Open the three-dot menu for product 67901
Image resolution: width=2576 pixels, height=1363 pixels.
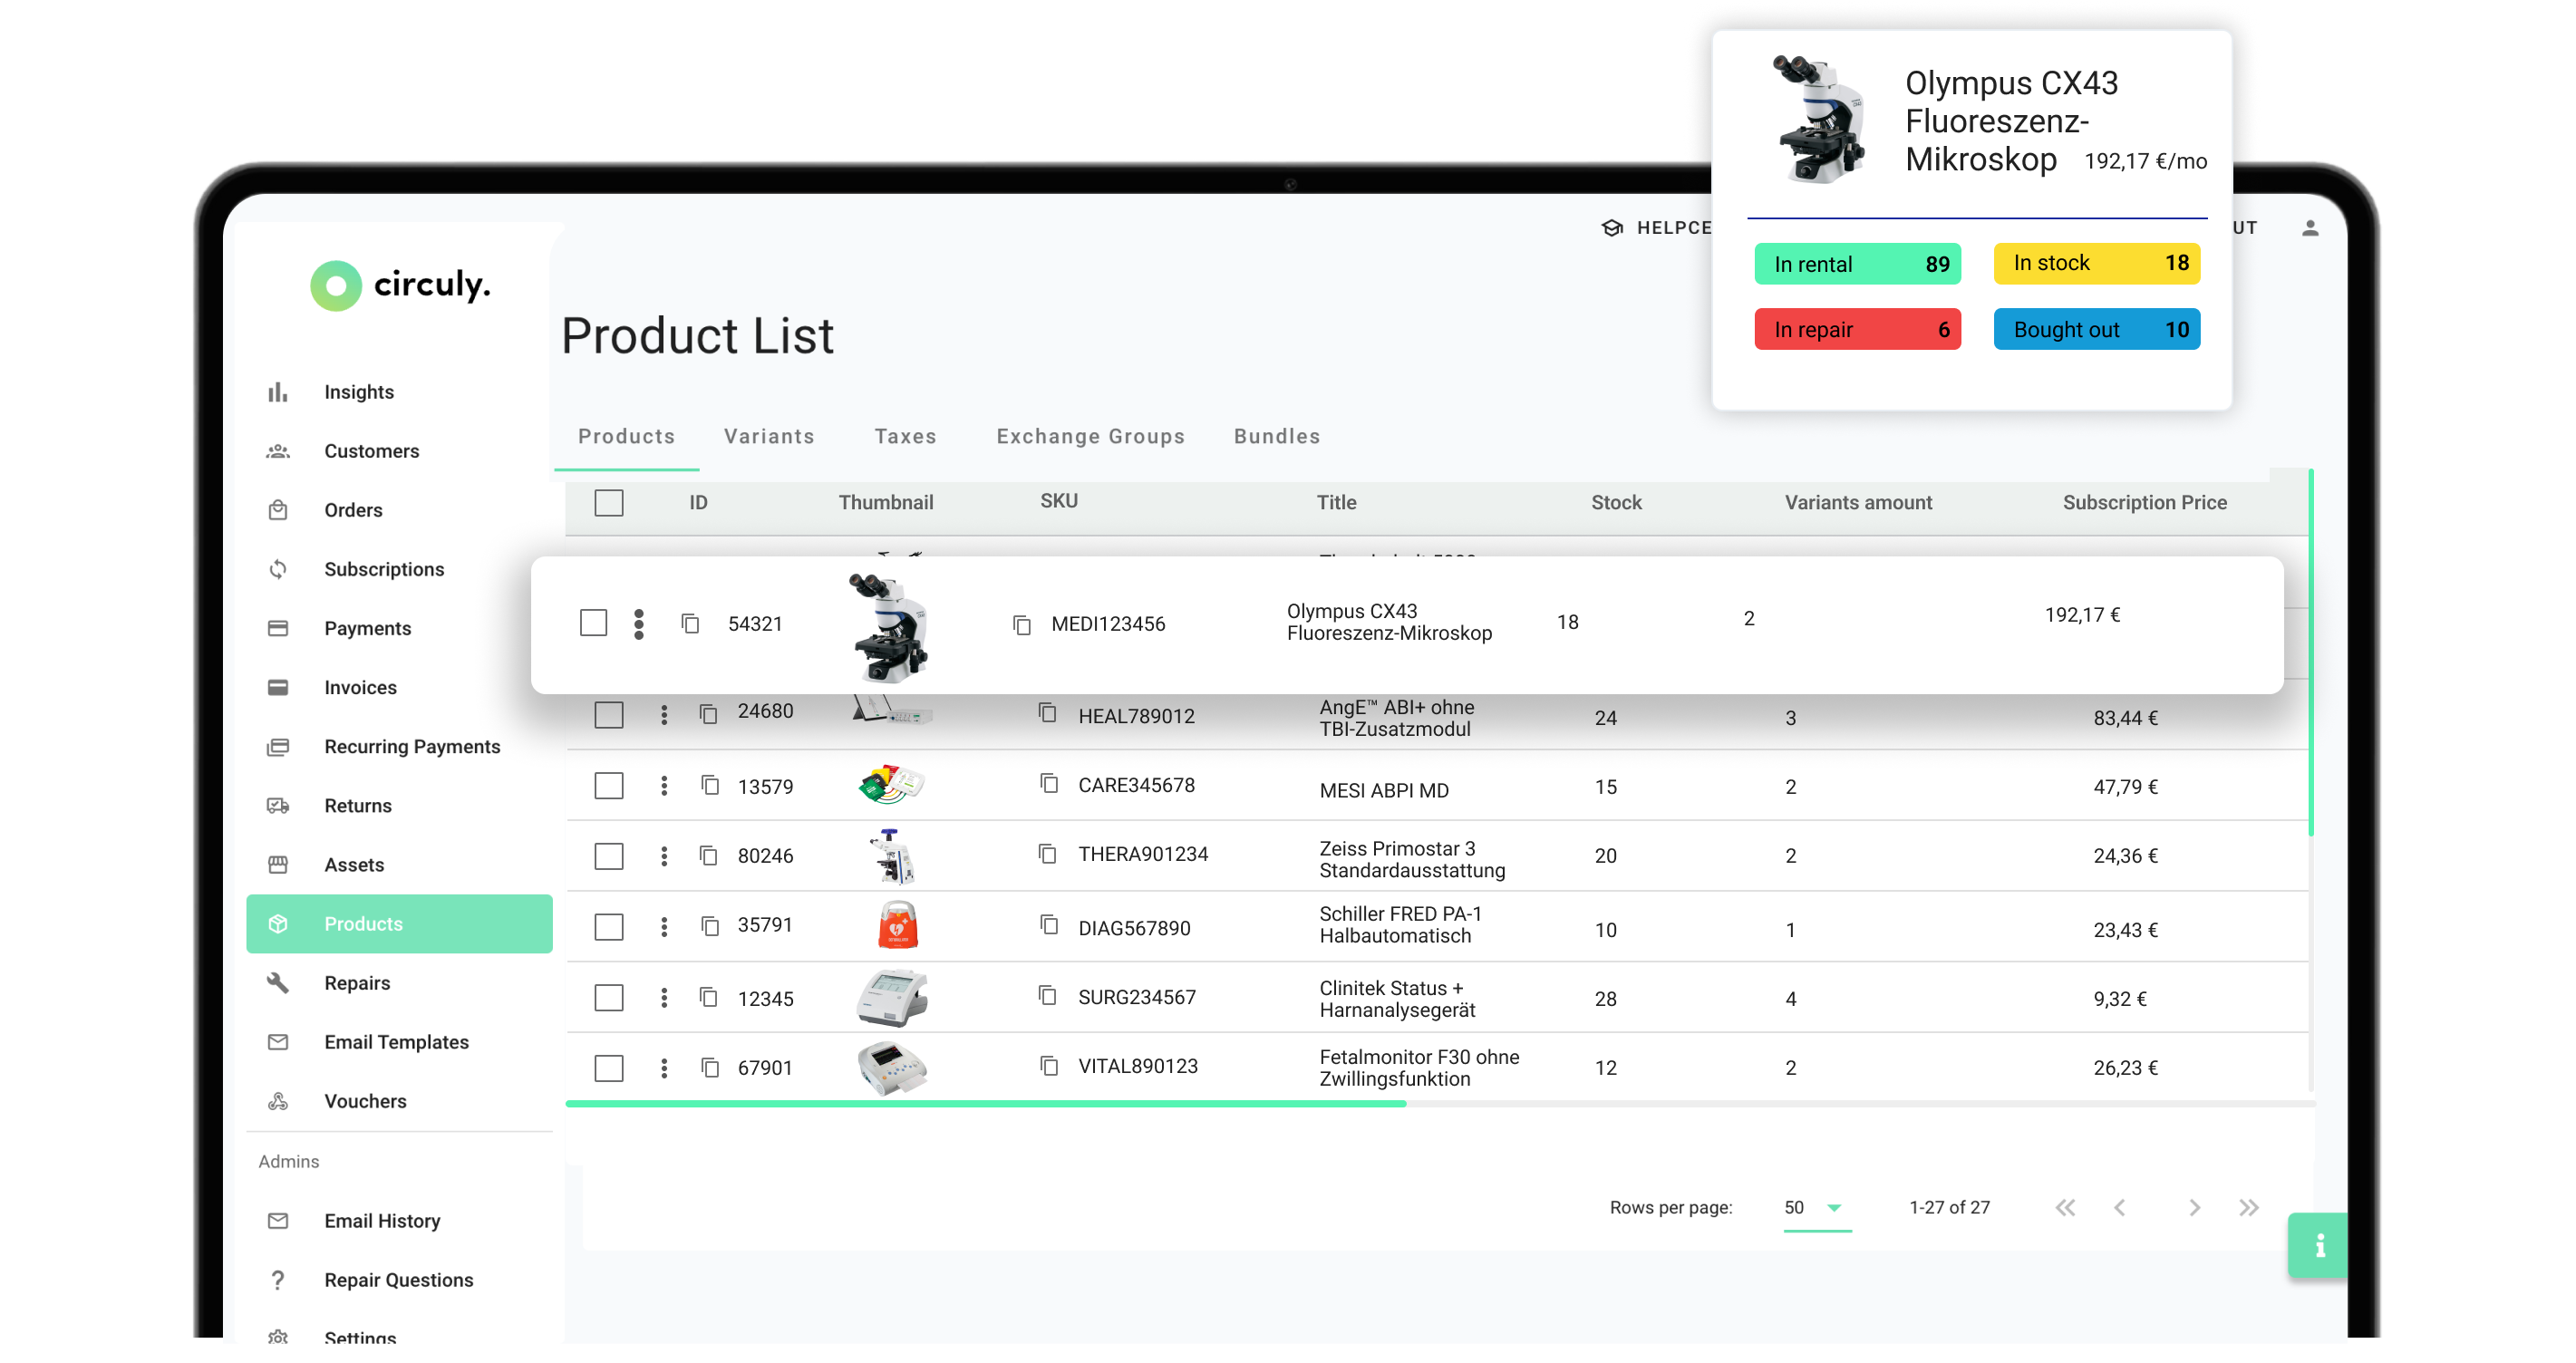point(664,1068)
